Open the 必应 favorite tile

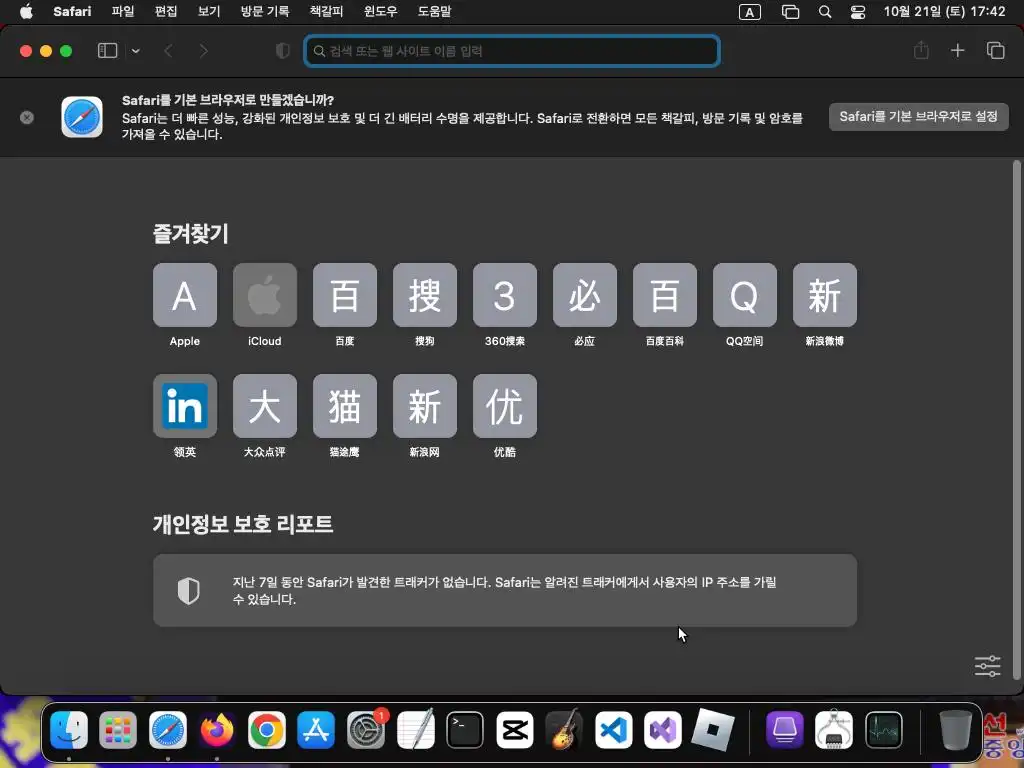coord(584,295)
